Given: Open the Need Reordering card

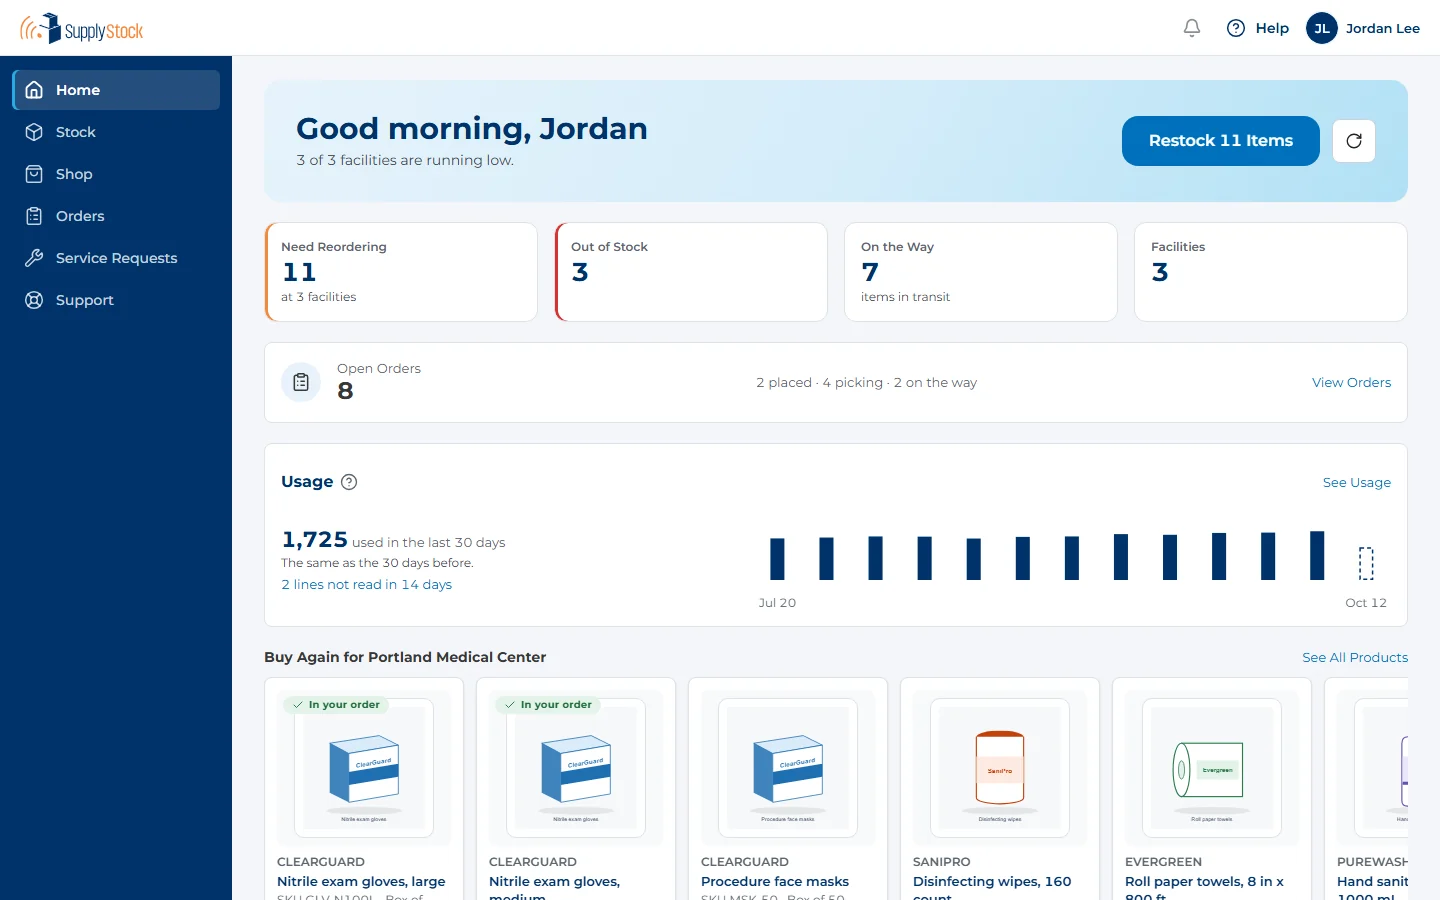Looking at the screenshot, I should 401,272.
